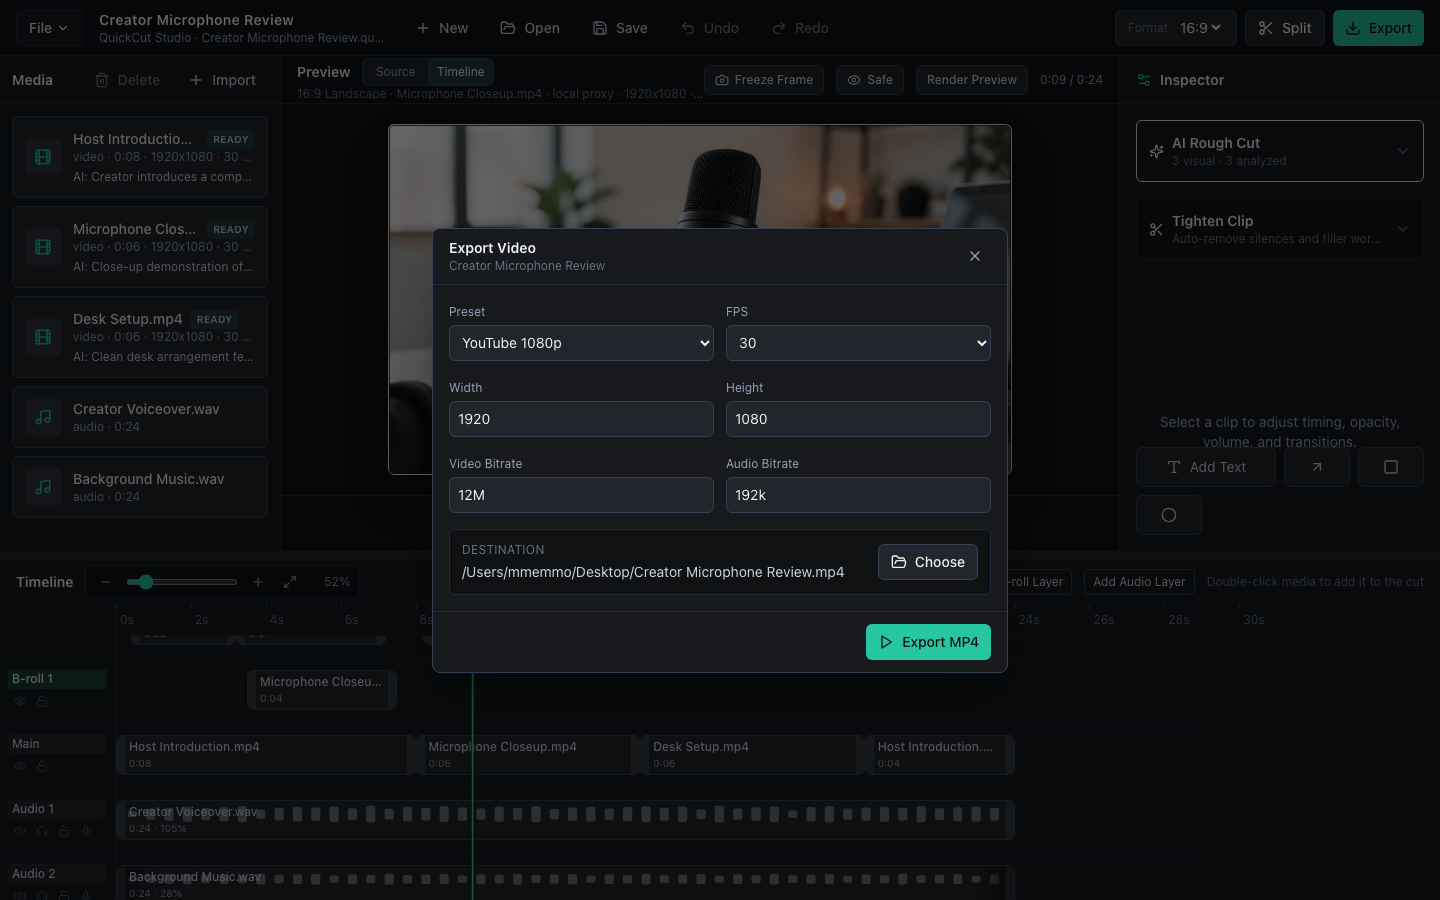Click the Freeze Frame camera button

click(x=764, y=80)
